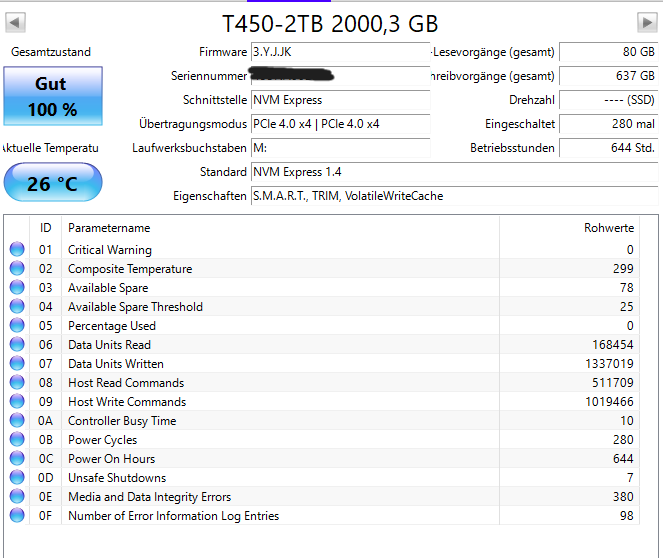Viewport: 663px width, 558px height.
Task: Click the Gut 100 % health status button
Action: [x=53, y=96]
